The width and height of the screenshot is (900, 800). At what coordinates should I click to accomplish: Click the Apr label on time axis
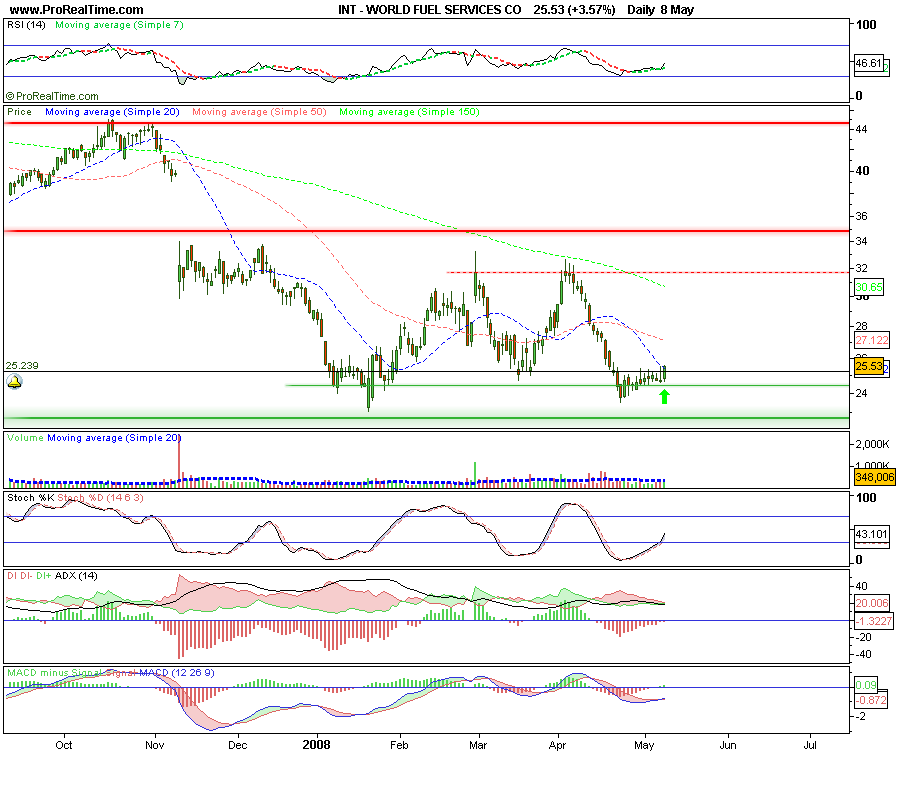click(557, 745)
